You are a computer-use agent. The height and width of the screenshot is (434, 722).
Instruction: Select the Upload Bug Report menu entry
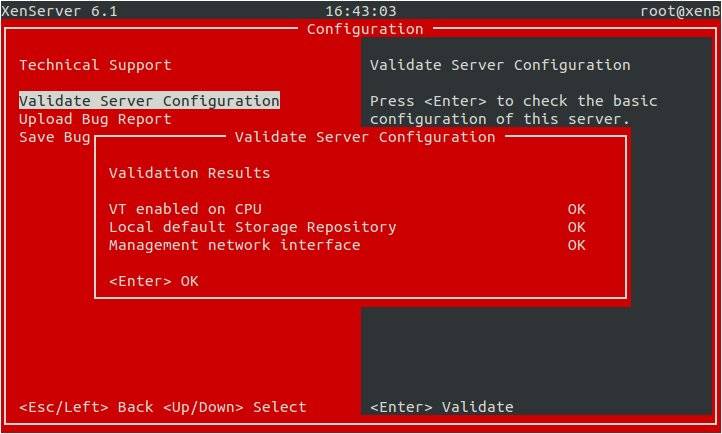(x=95, y=119)
